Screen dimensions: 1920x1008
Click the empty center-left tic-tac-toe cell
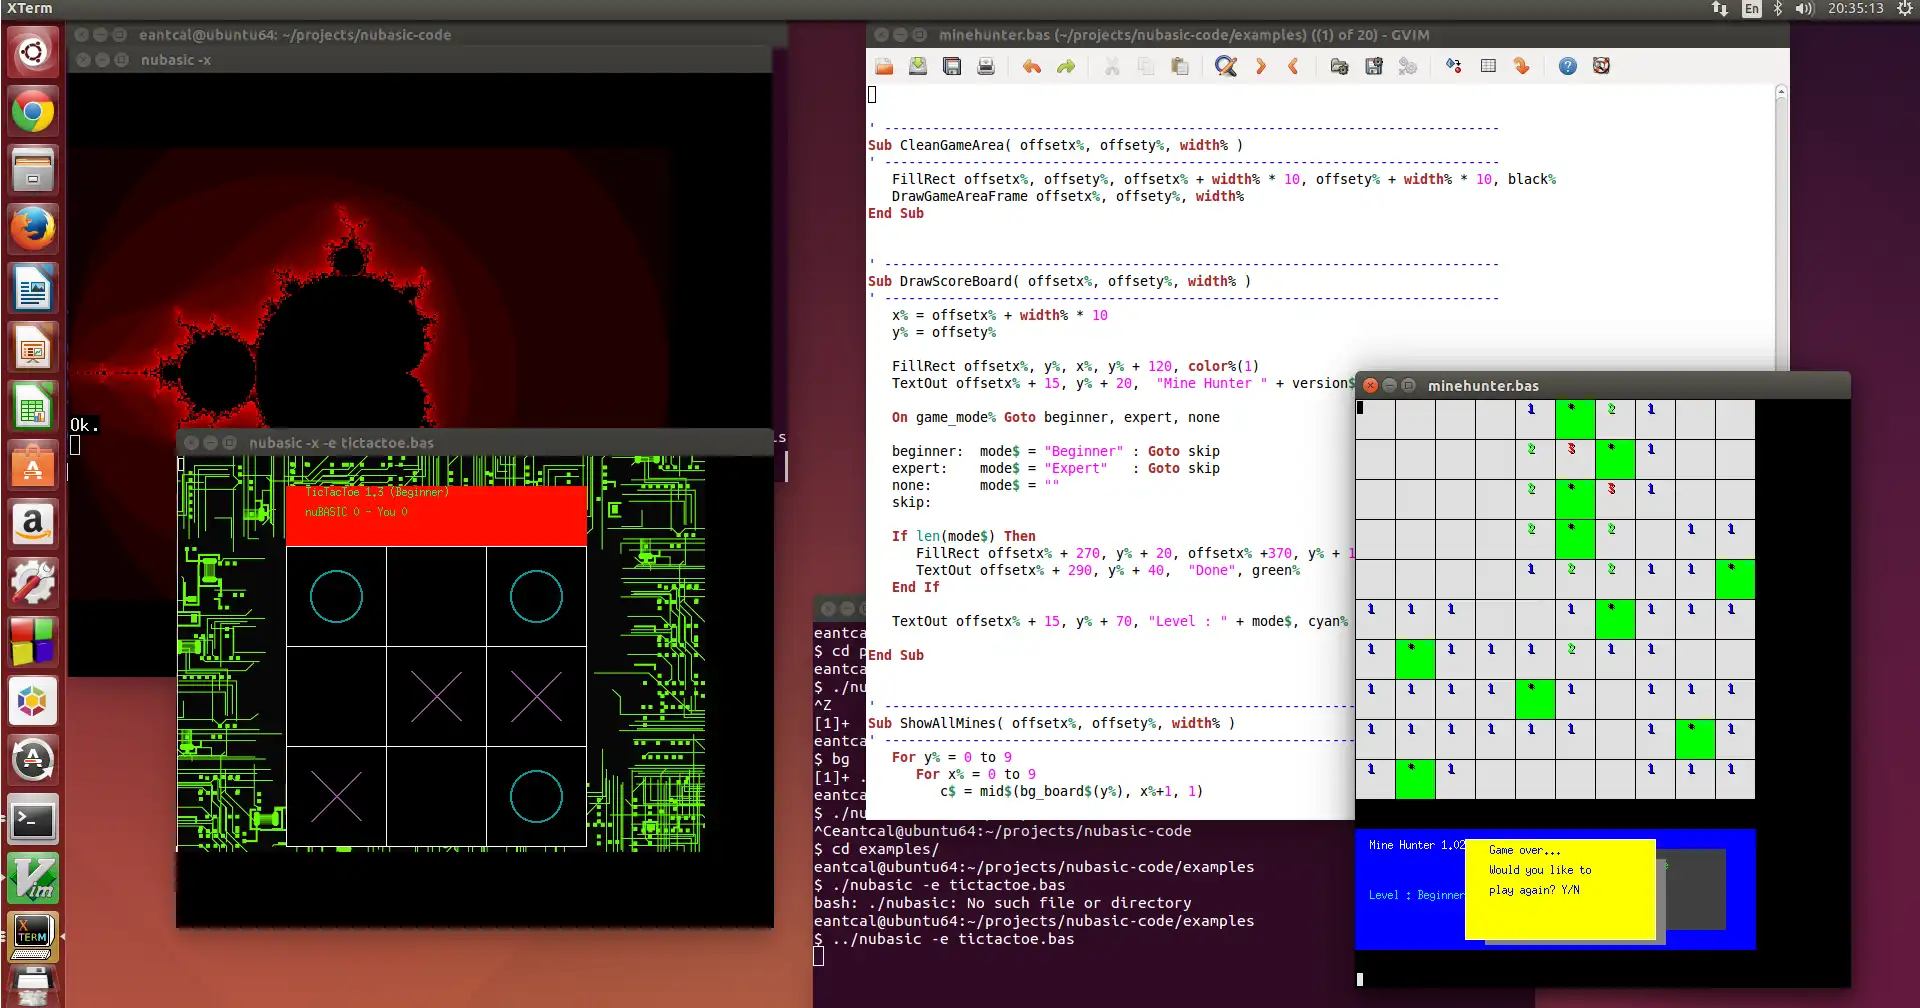click(x=336, y=696)
